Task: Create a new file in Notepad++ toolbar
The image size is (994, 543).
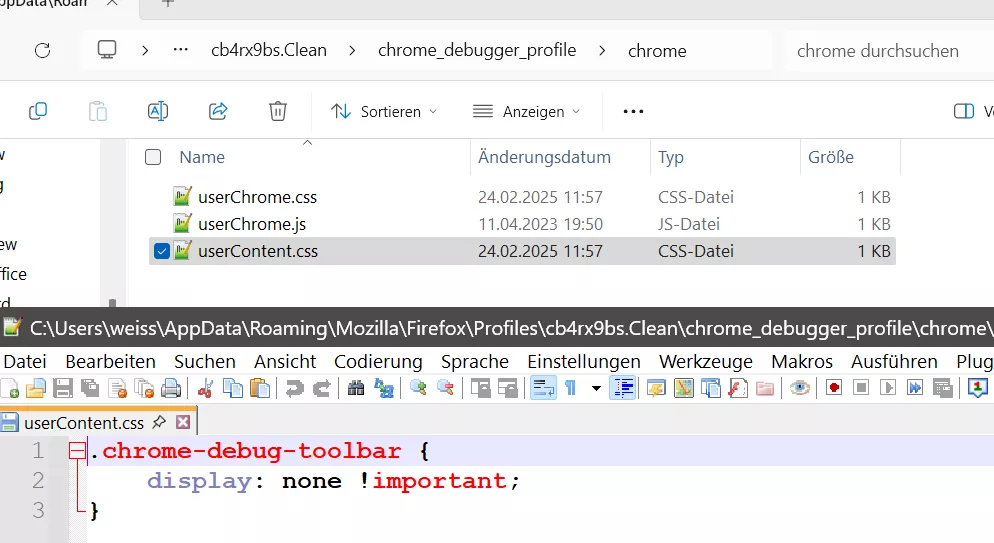Action: 10,388
